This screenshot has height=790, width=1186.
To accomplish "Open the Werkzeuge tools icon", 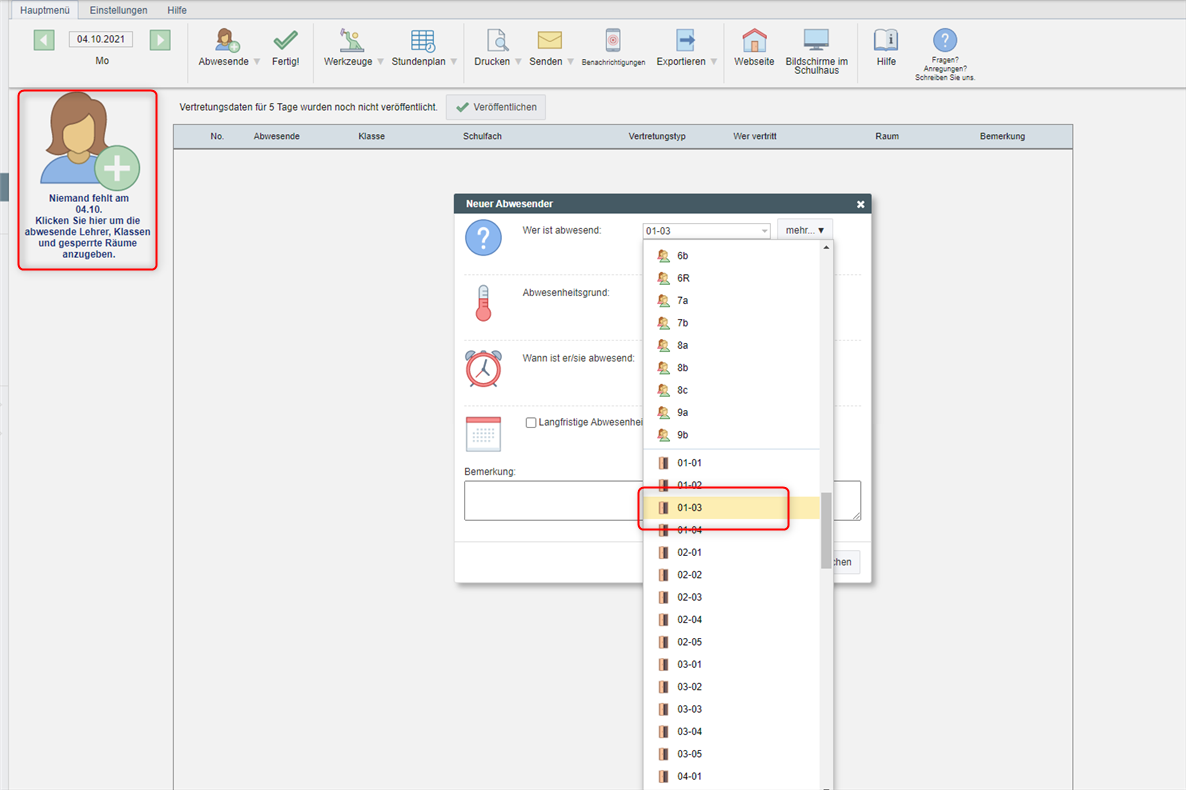I will 351,41.
